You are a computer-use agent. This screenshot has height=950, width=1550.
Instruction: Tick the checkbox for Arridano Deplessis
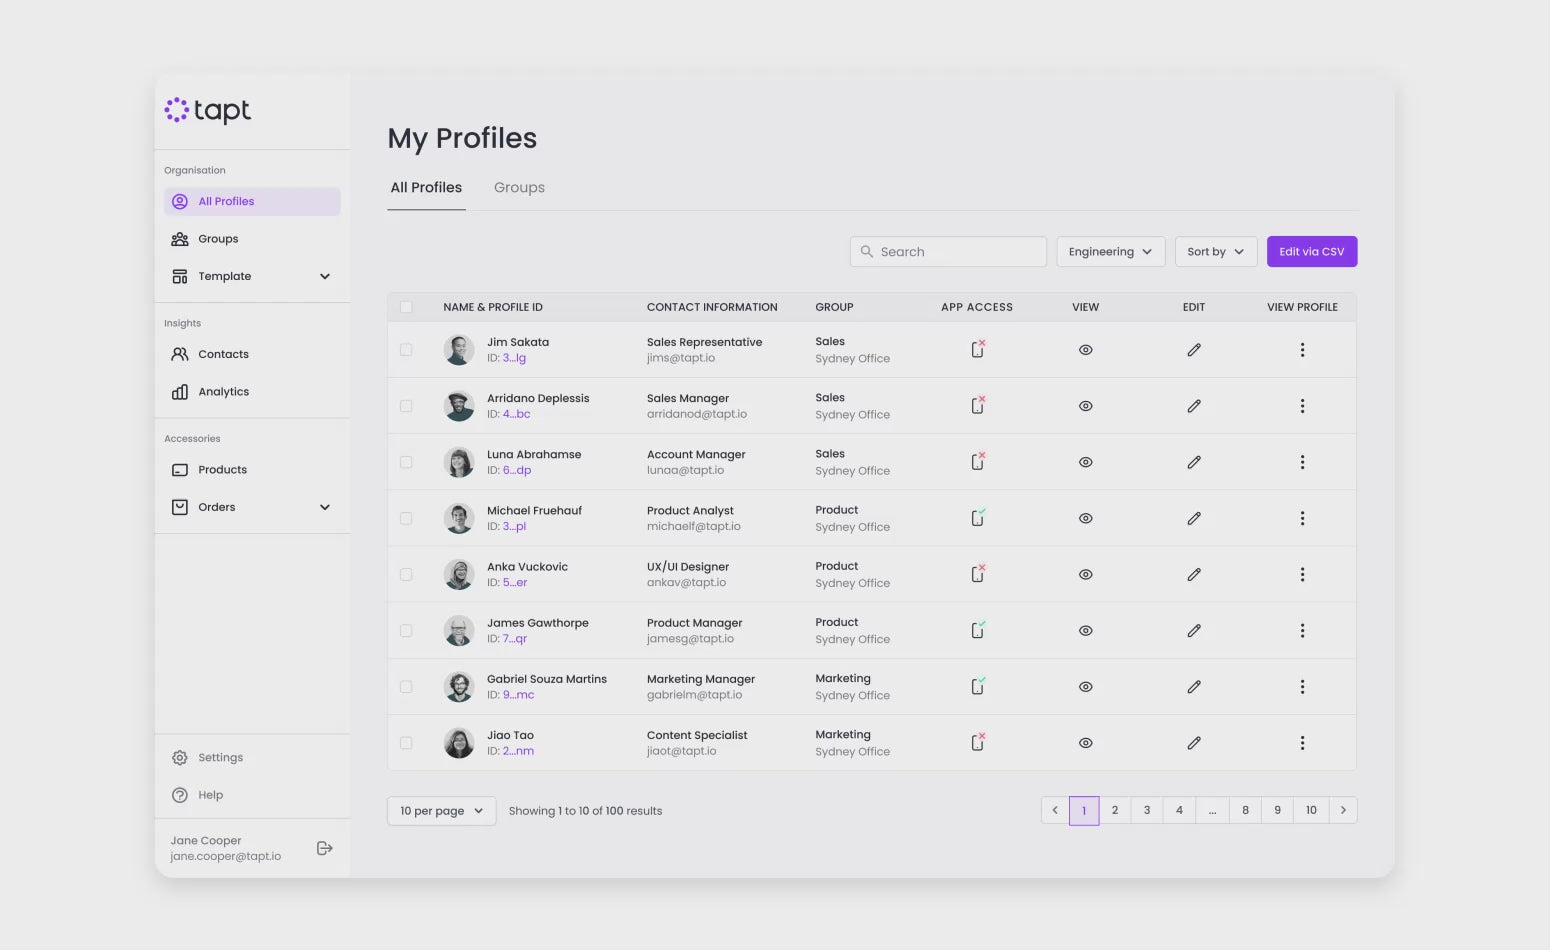[406, 406]
